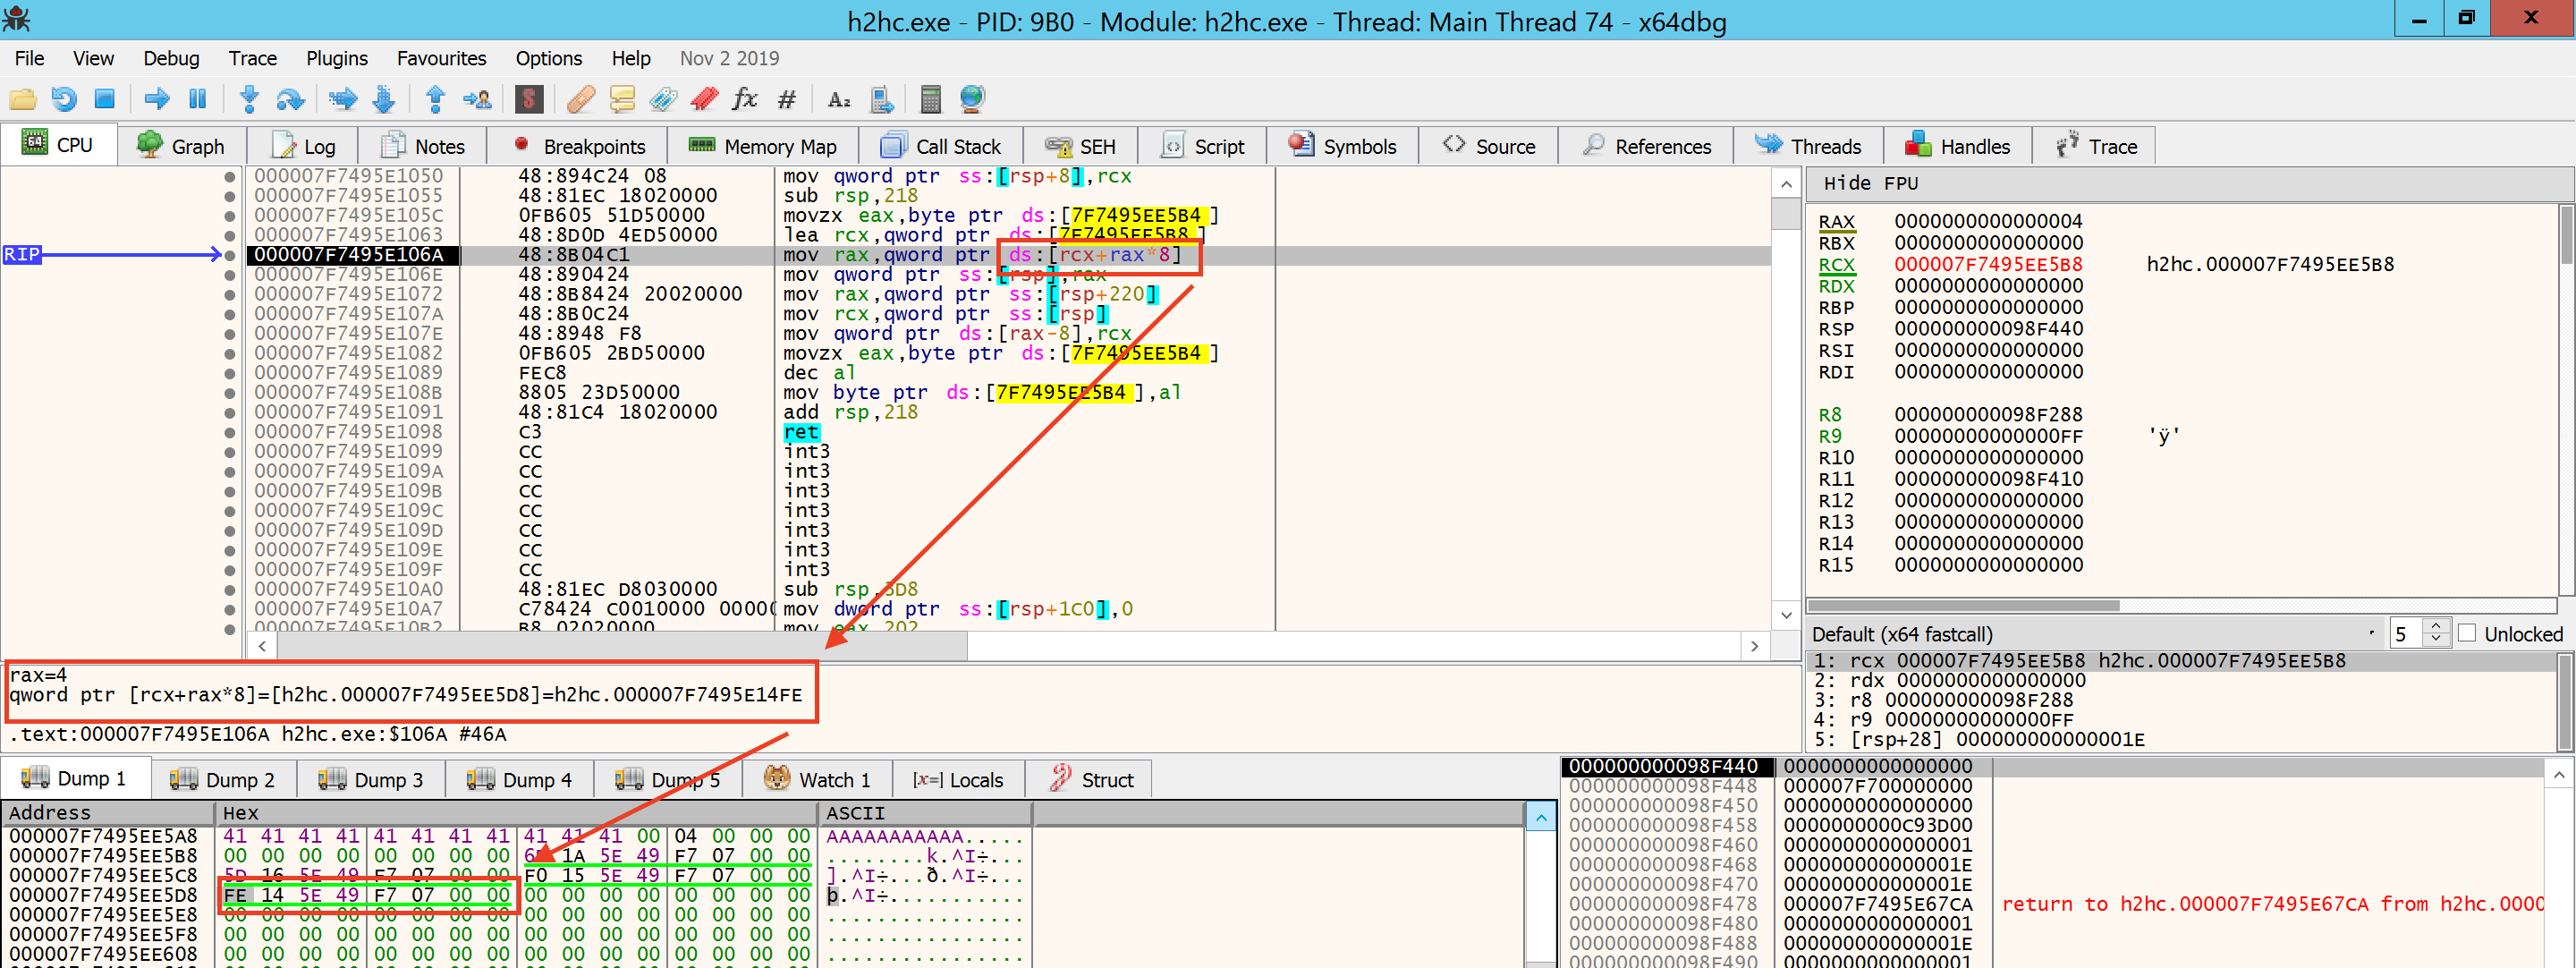2576x968 pixels.
Task: Click the Address column header in dump
Action: point(108,813)
